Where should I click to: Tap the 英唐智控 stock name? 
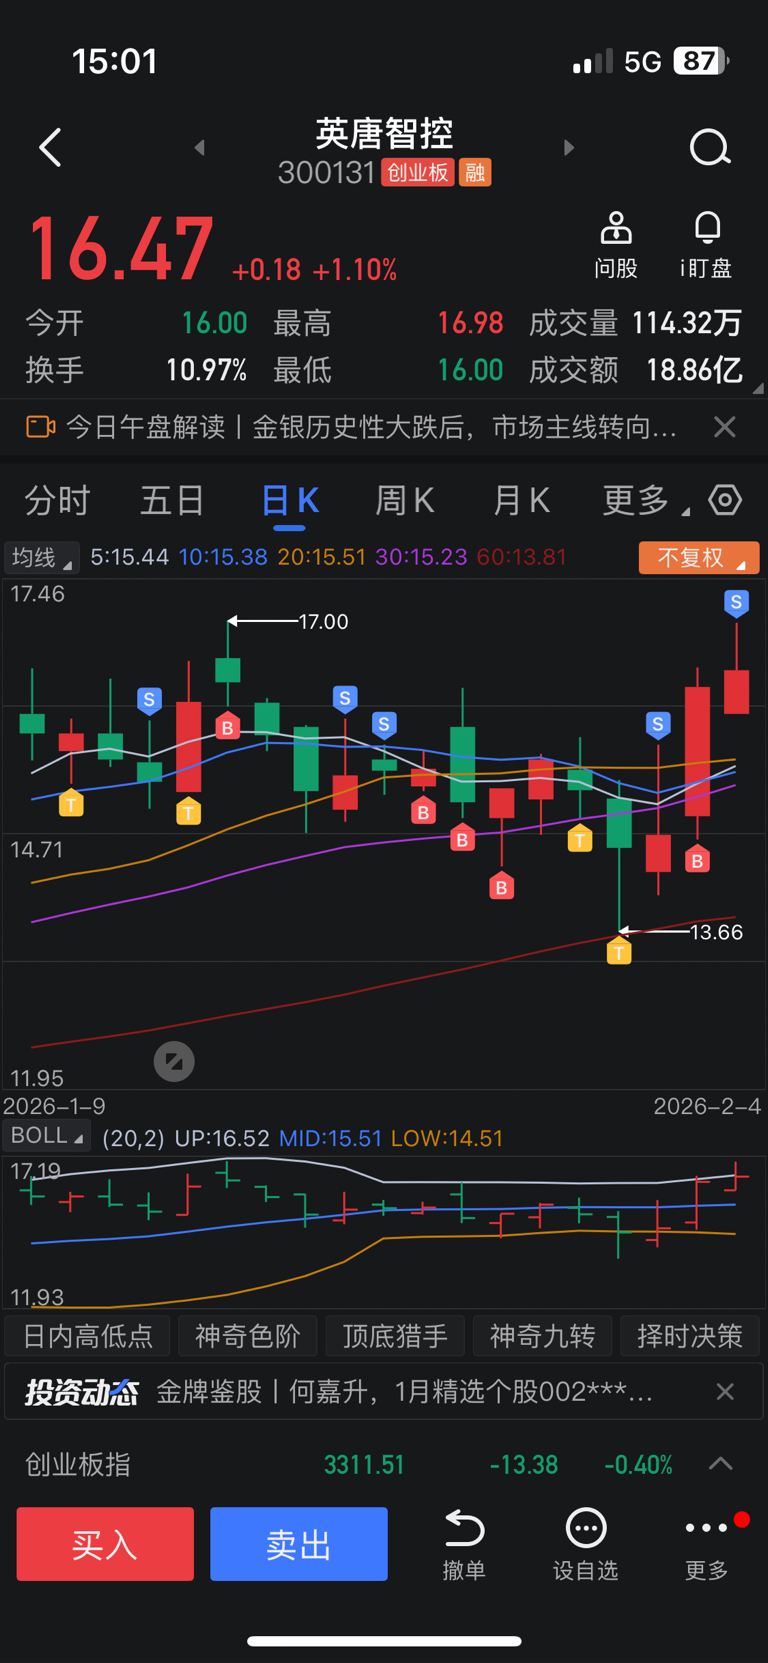tap(385, 133)
